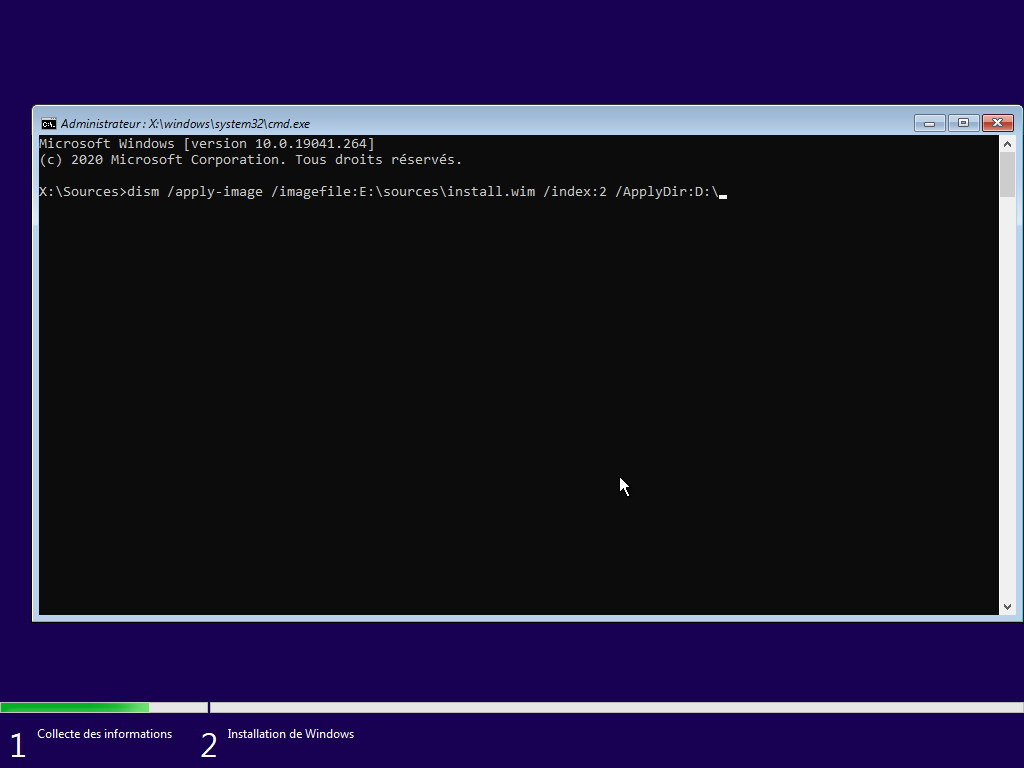1024x768 pixels.
Task: Click the '/imagefile:E:\sources\install.wim' argument
Action: point(403,192)
